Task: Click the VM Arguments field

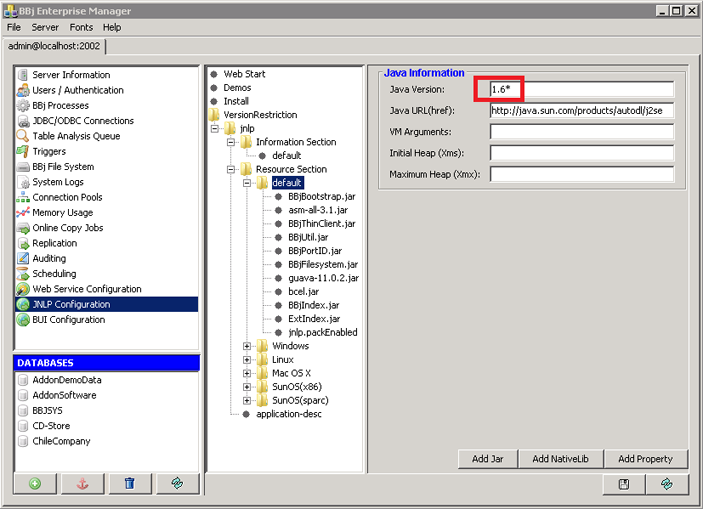Action: (582, 132)
